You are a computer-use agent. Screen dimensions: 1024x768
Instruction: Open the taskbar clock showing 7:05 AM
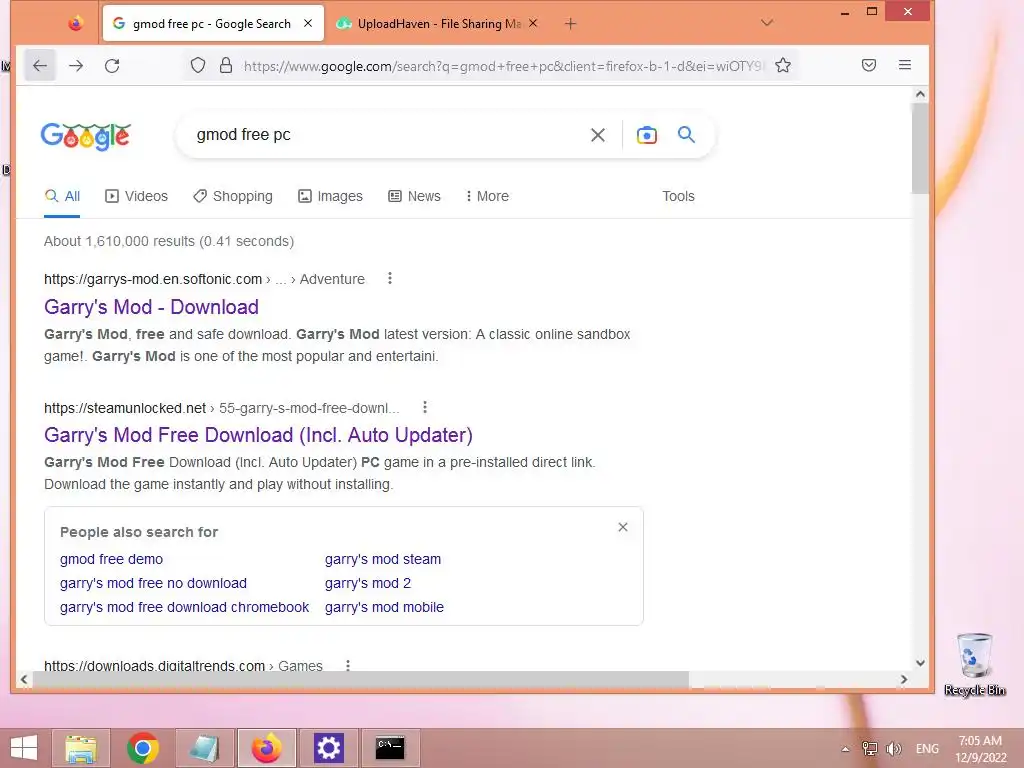click(980, 748)
